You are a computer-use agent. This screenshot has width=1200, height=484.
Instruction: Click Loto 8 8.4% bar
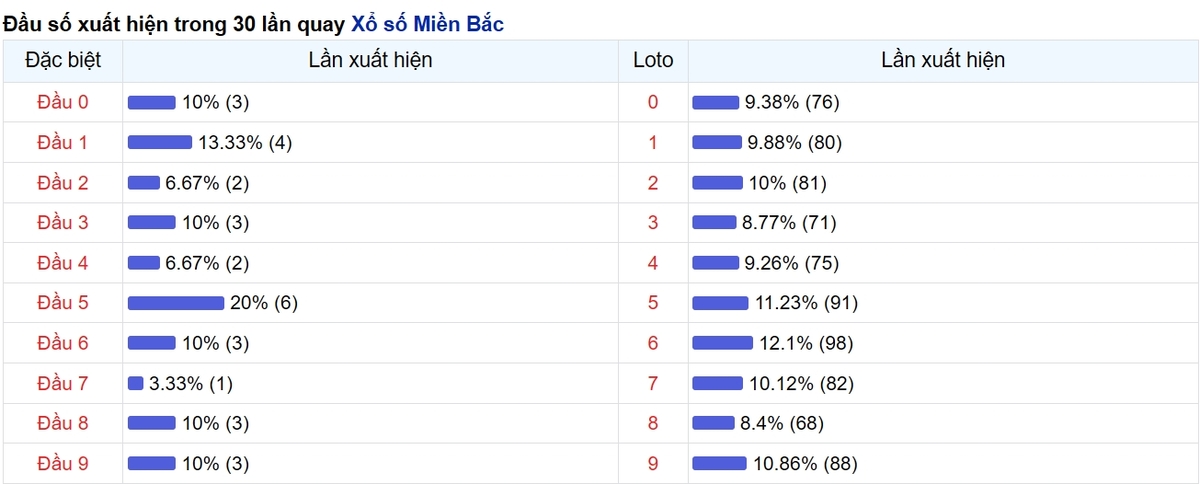[x=714, y=423]
